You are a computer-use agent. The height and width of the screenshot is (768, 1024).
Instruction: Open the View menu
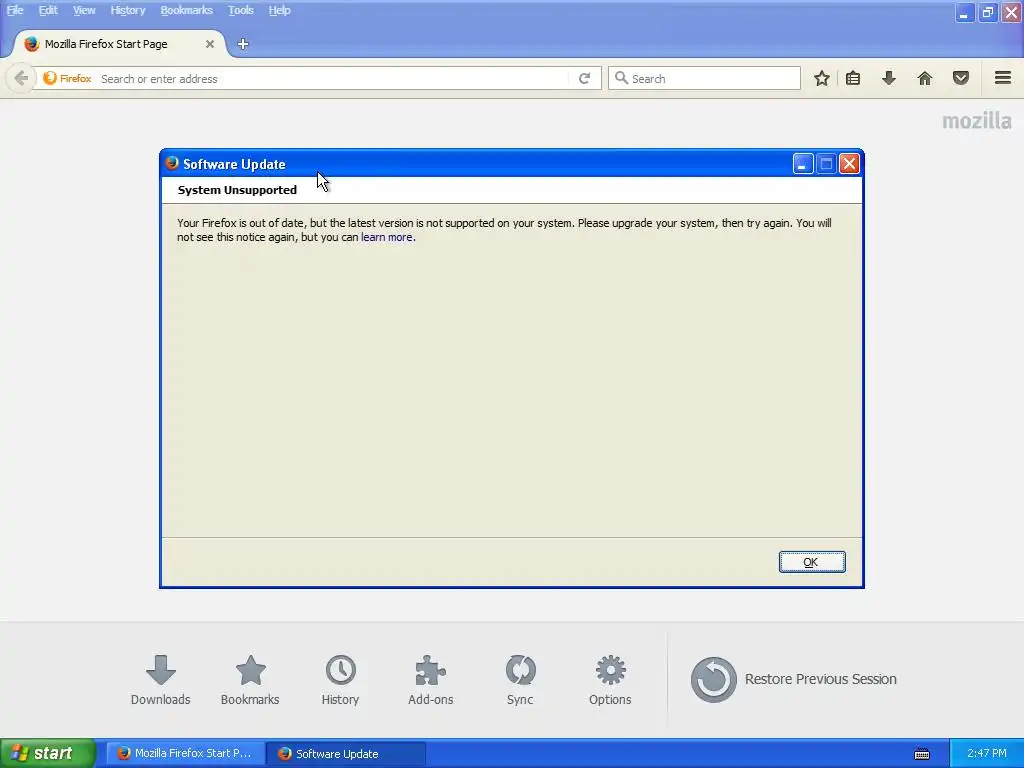click(84, 10)
